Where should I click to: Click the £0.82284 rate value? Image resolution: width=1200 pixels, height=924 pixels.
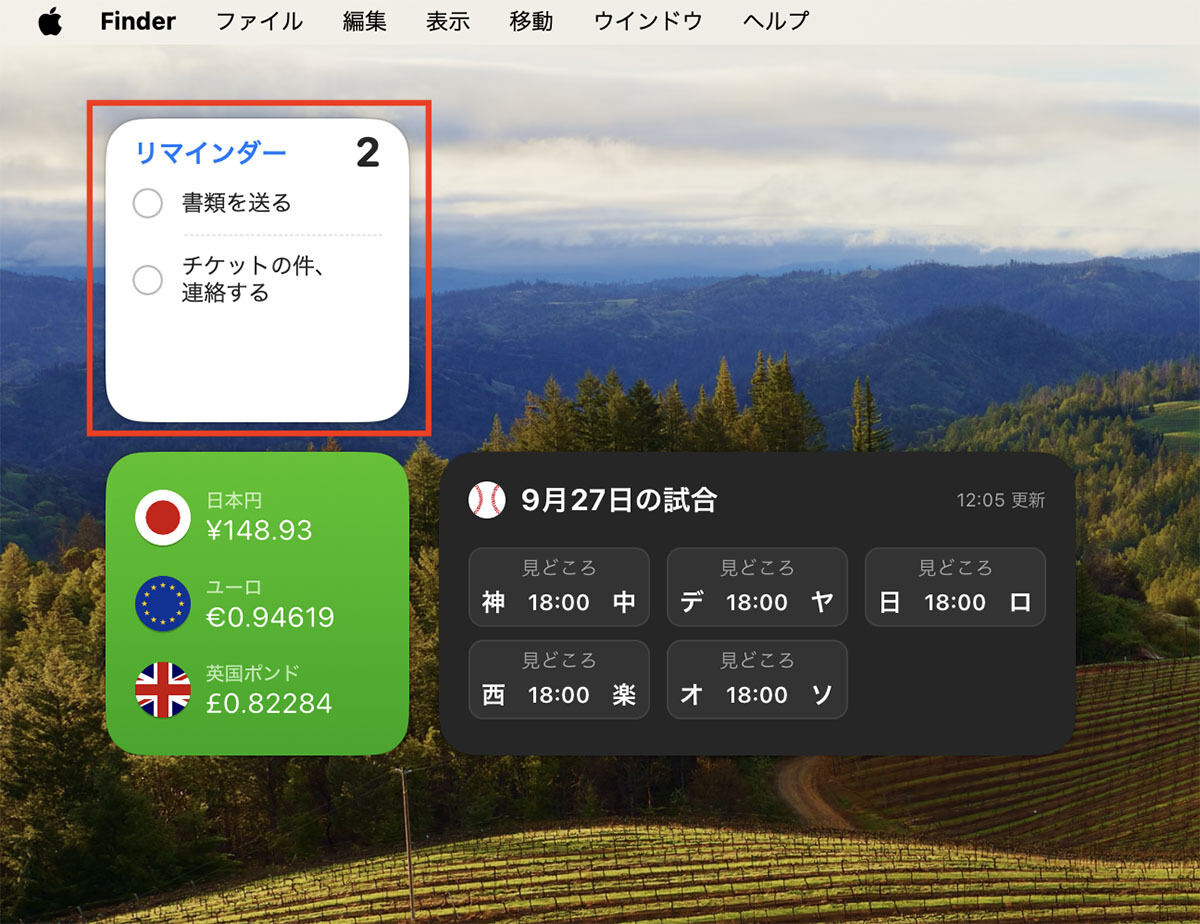(x=269, y=703)
